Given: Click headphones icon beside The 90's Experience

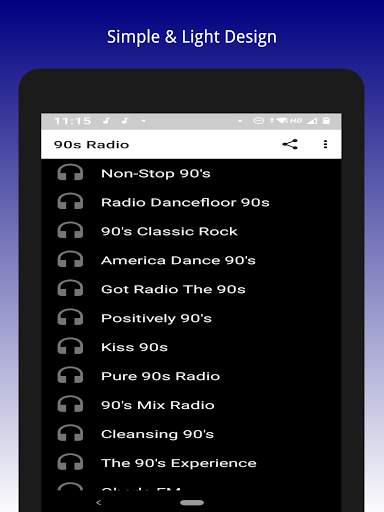Looking at the screenshot, I should click(70, 463).
